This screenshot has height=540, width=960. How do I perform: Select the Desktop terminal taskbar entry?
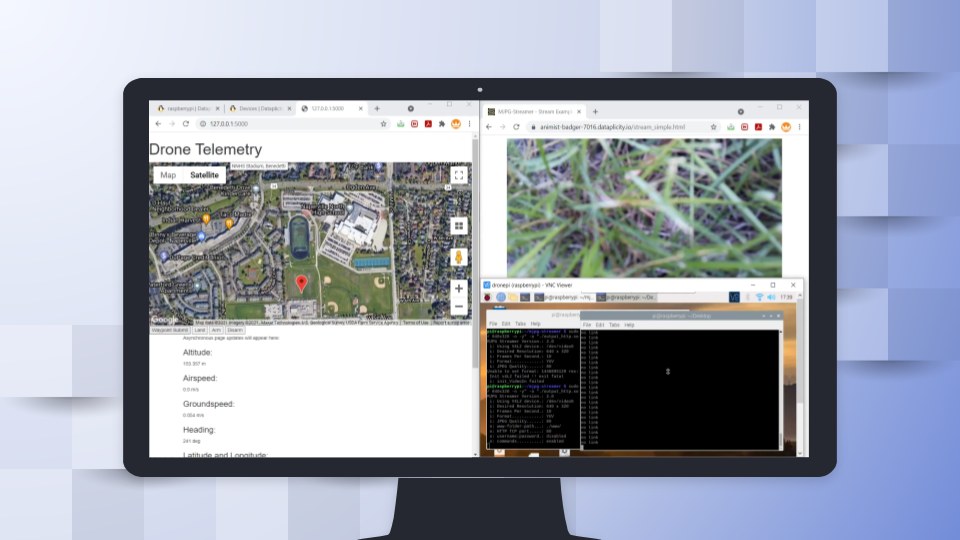tap(626, 297)
